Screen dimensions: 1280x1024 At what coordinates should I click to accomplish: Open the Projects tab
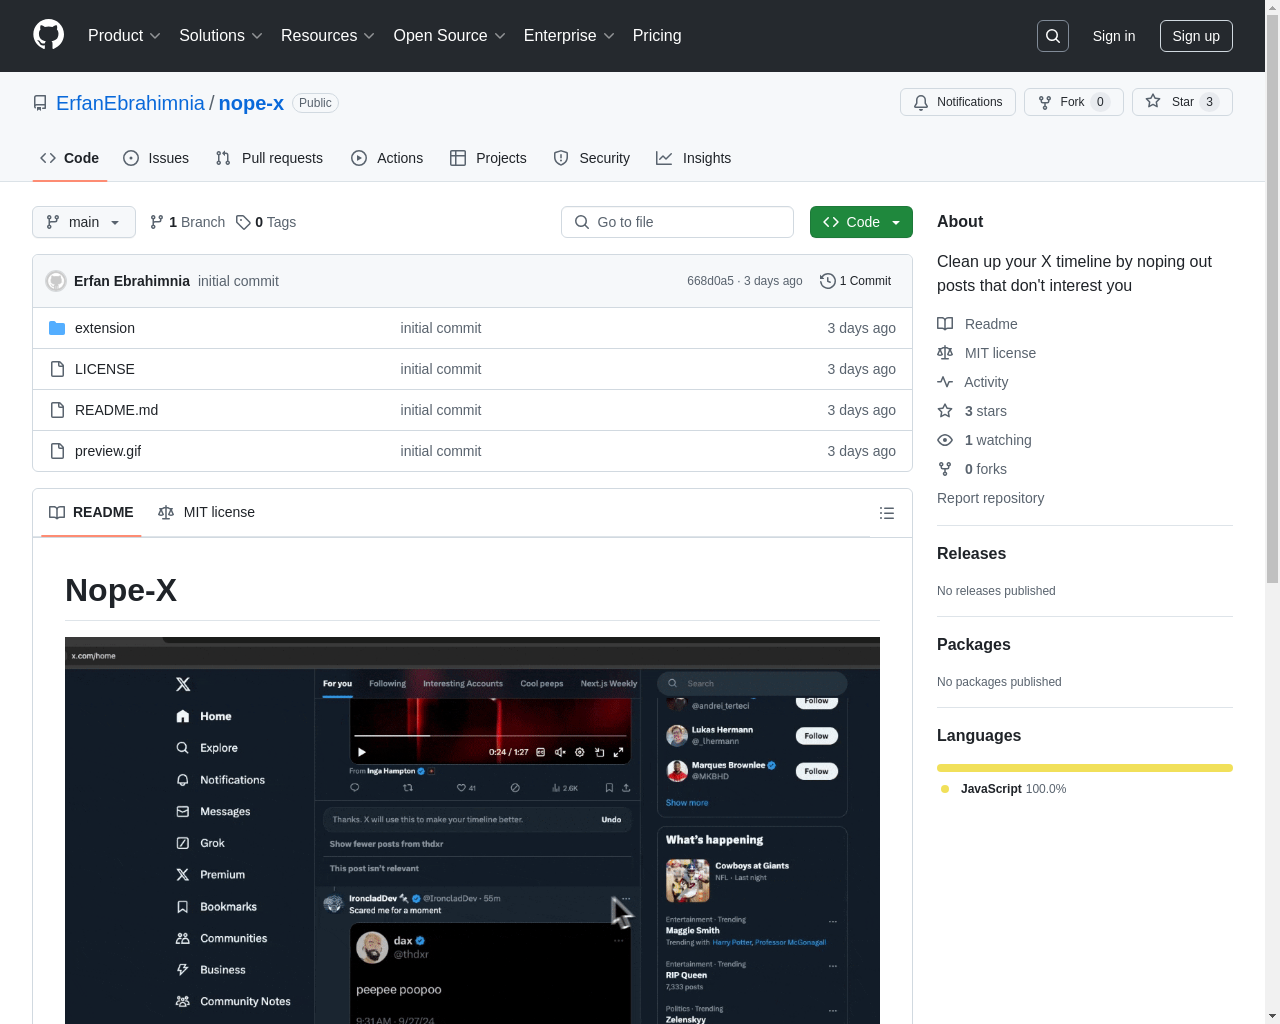(488, 158)
